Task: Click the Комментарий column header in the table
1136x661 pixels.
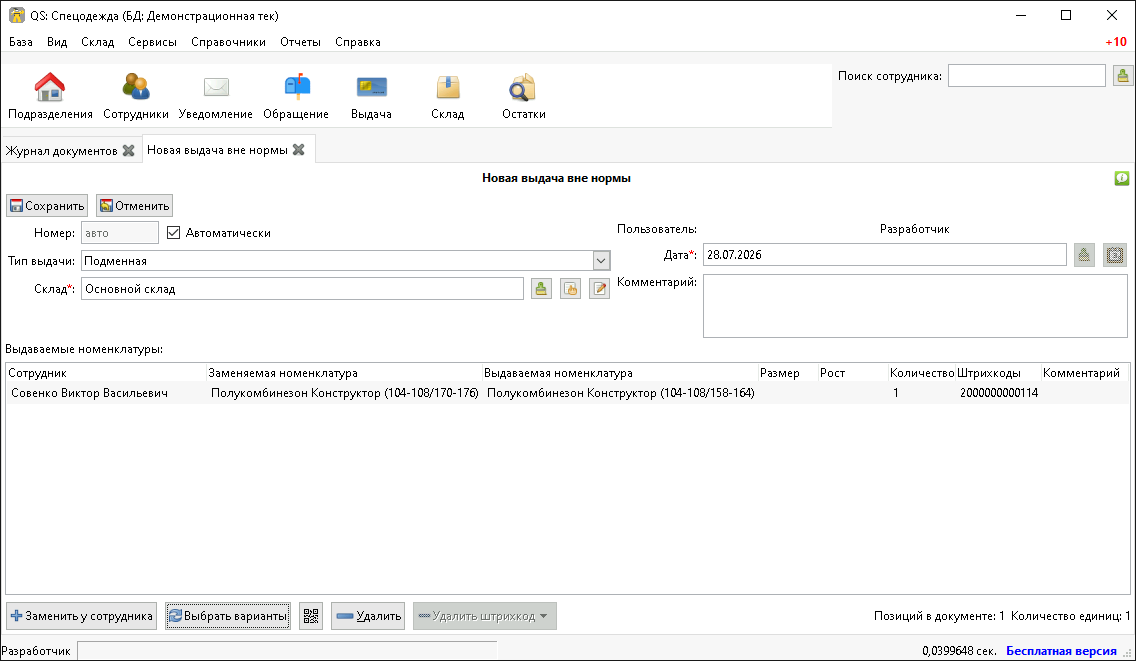Action: [1085, 373]
